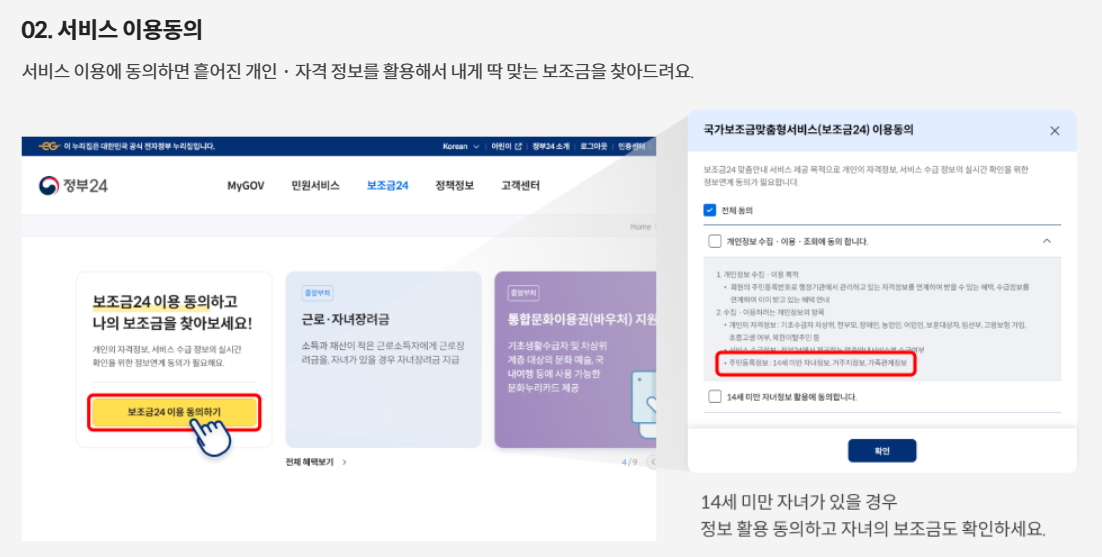Click the 02. 서비스 이용동의 heading
Image resolution: width=1102 pixels, height=557 pixels.
(112, 30)
